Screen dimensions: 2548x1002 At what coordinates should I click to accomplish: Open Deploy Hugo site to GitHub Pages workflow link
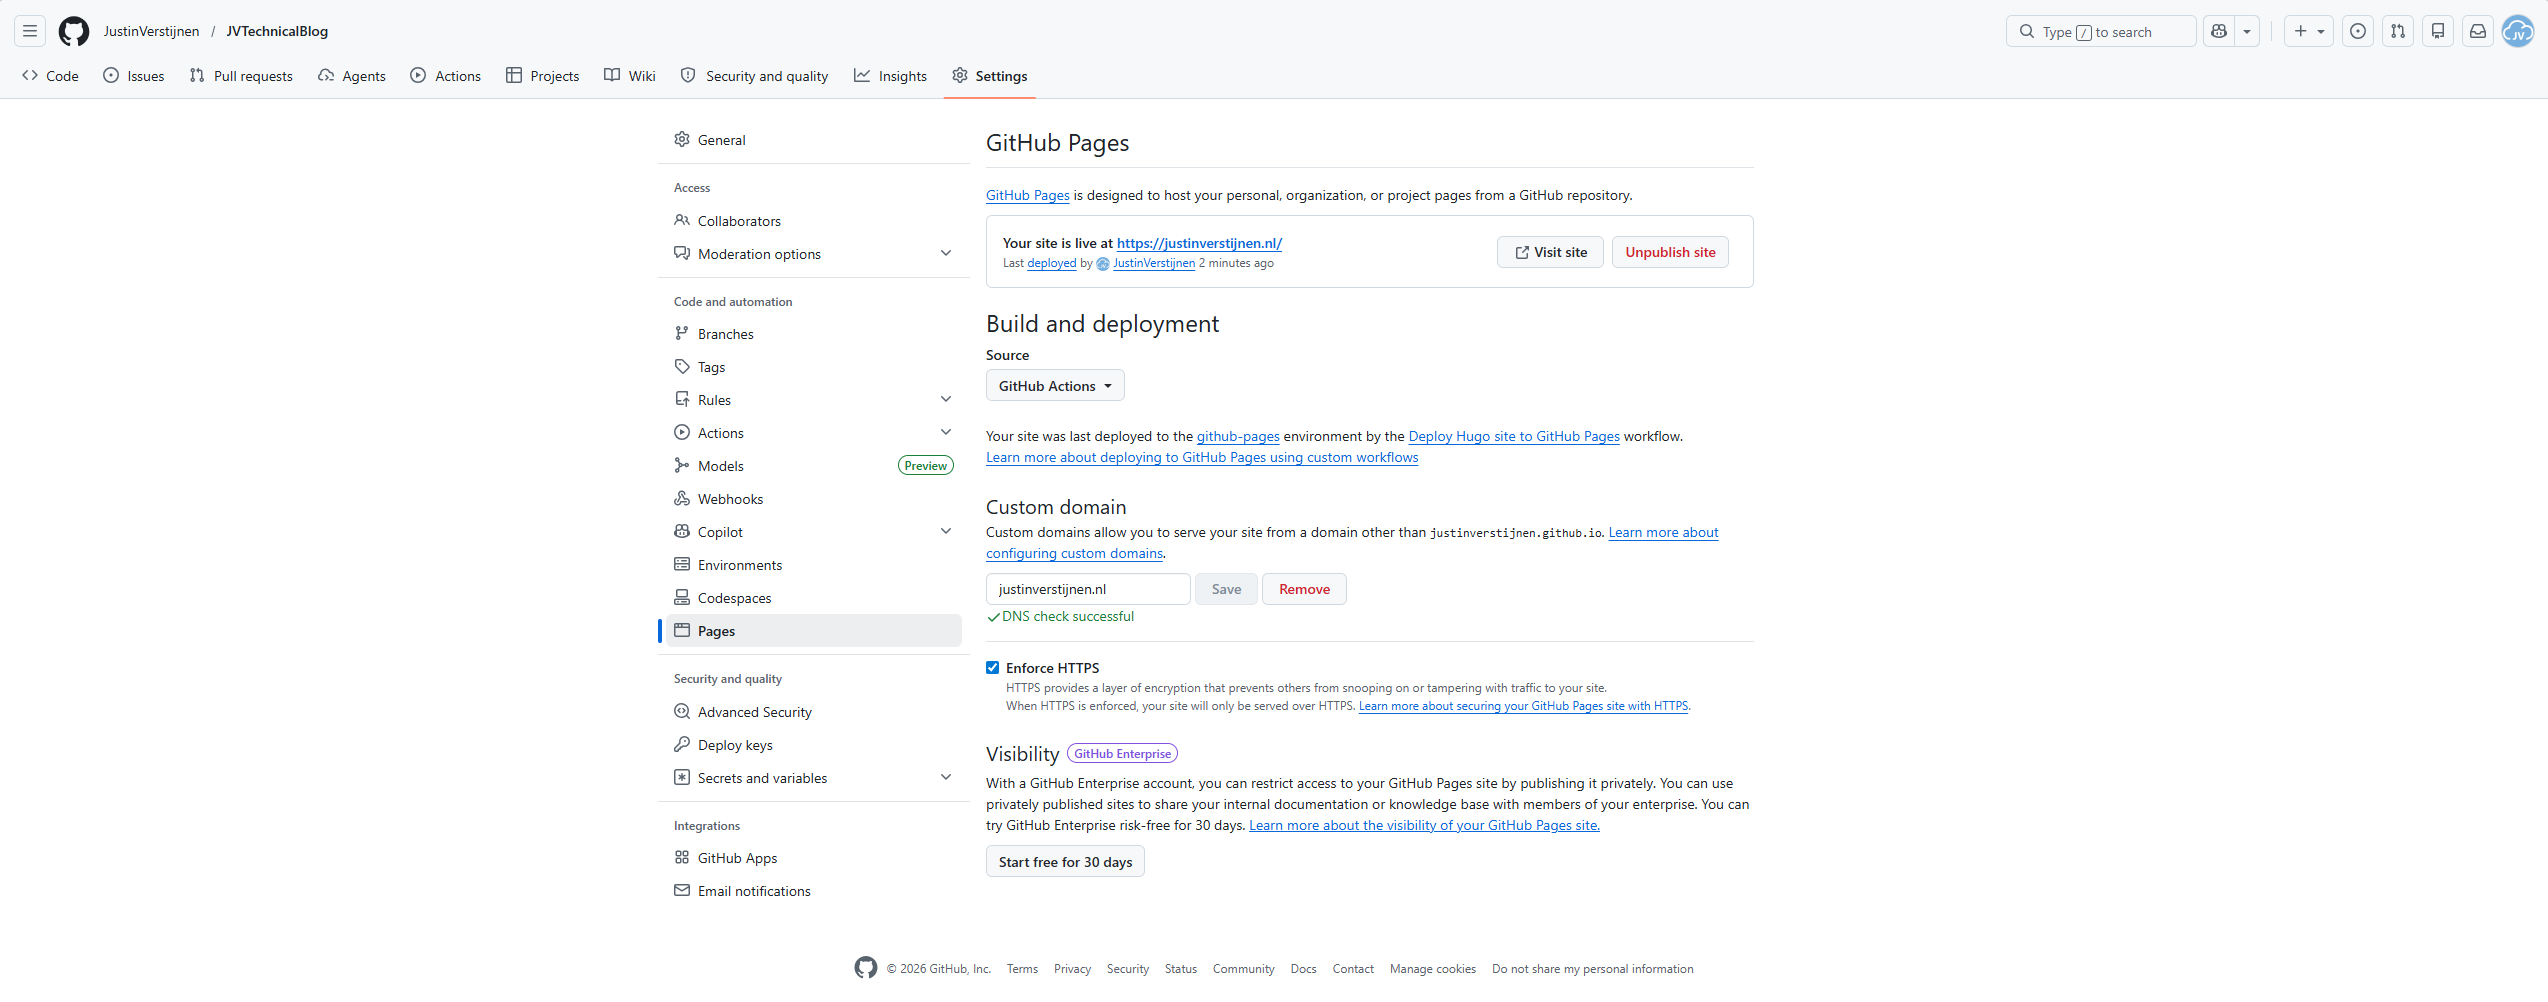pyautogui.click(x=1514, y=436)
